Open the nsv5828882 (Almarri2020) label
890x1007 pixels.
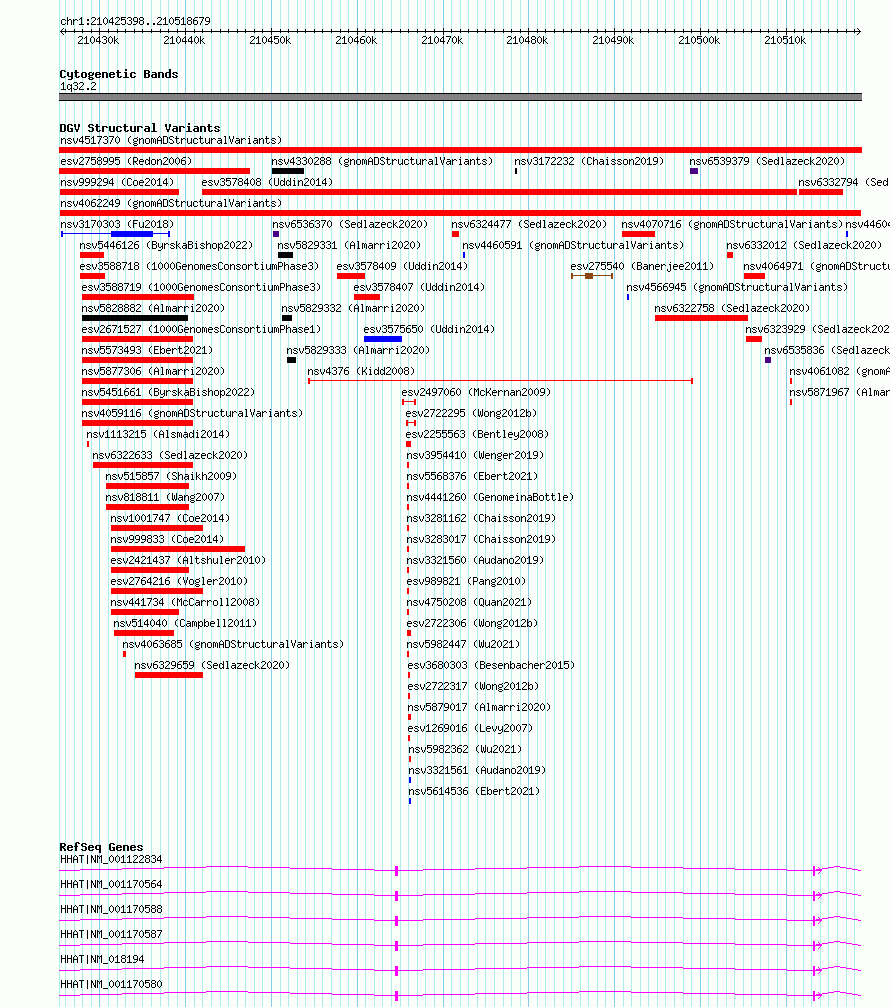click(153, 308)
